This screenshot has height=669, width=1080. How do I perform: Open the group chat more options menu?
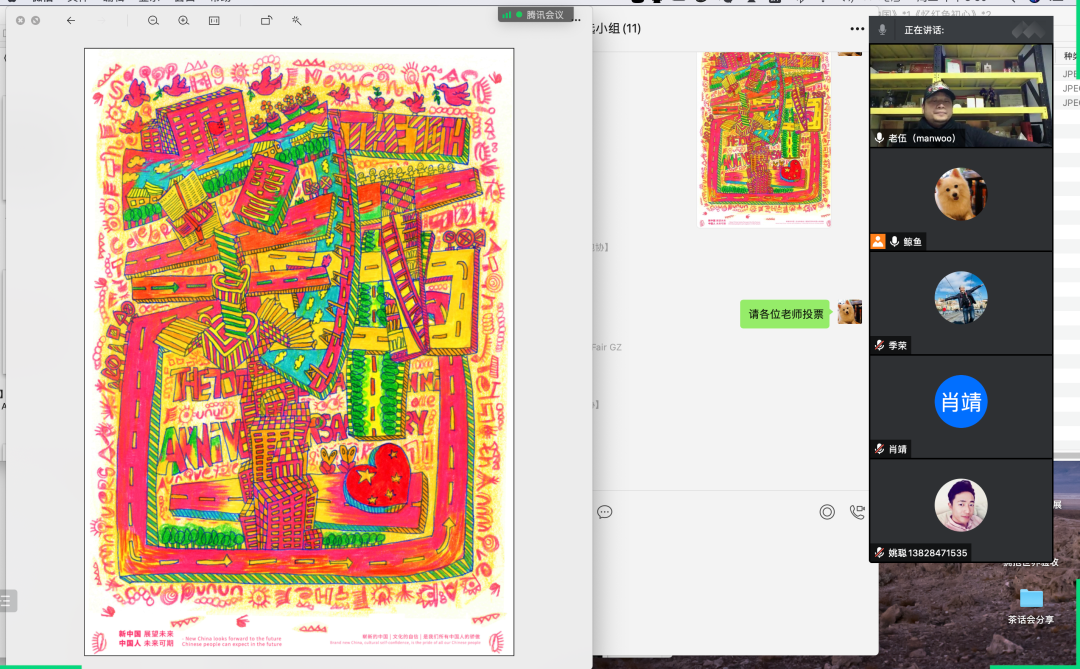coord(856,29)
